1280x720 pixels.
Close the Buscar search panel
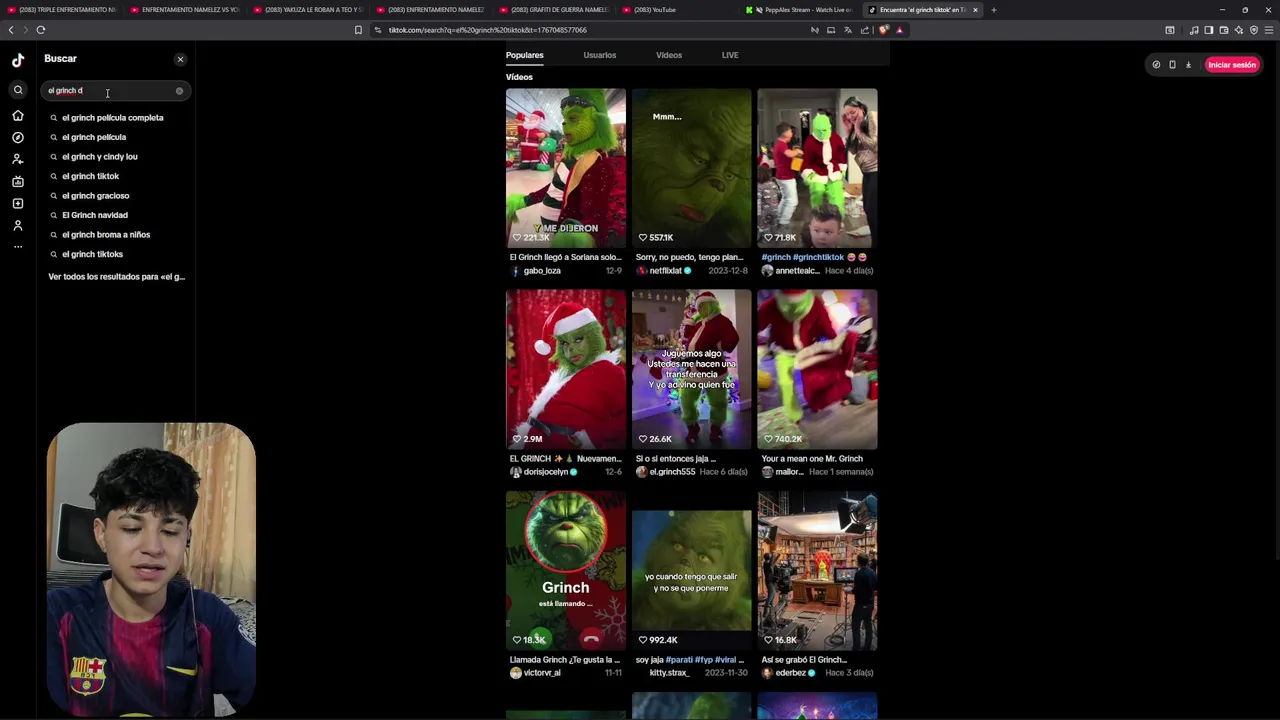click(x=180, y=59)
